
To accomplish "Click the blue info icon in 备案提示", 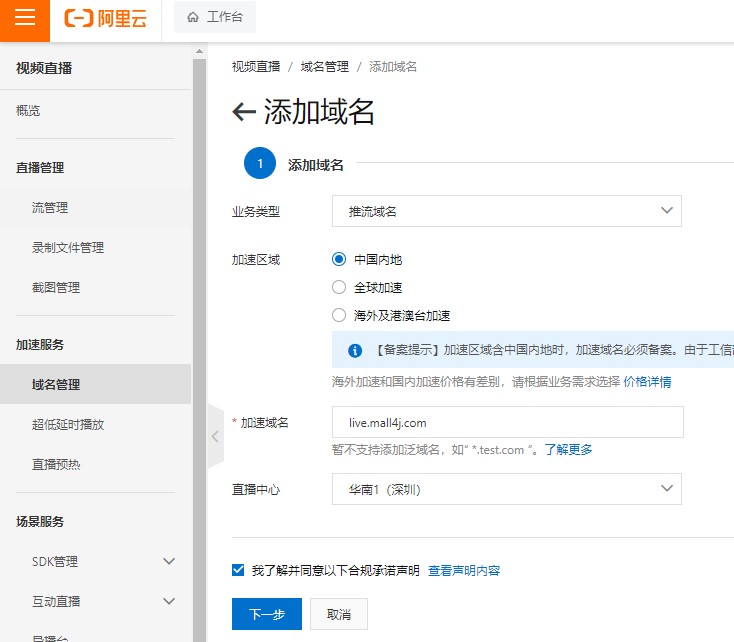I will pos(354,351).
